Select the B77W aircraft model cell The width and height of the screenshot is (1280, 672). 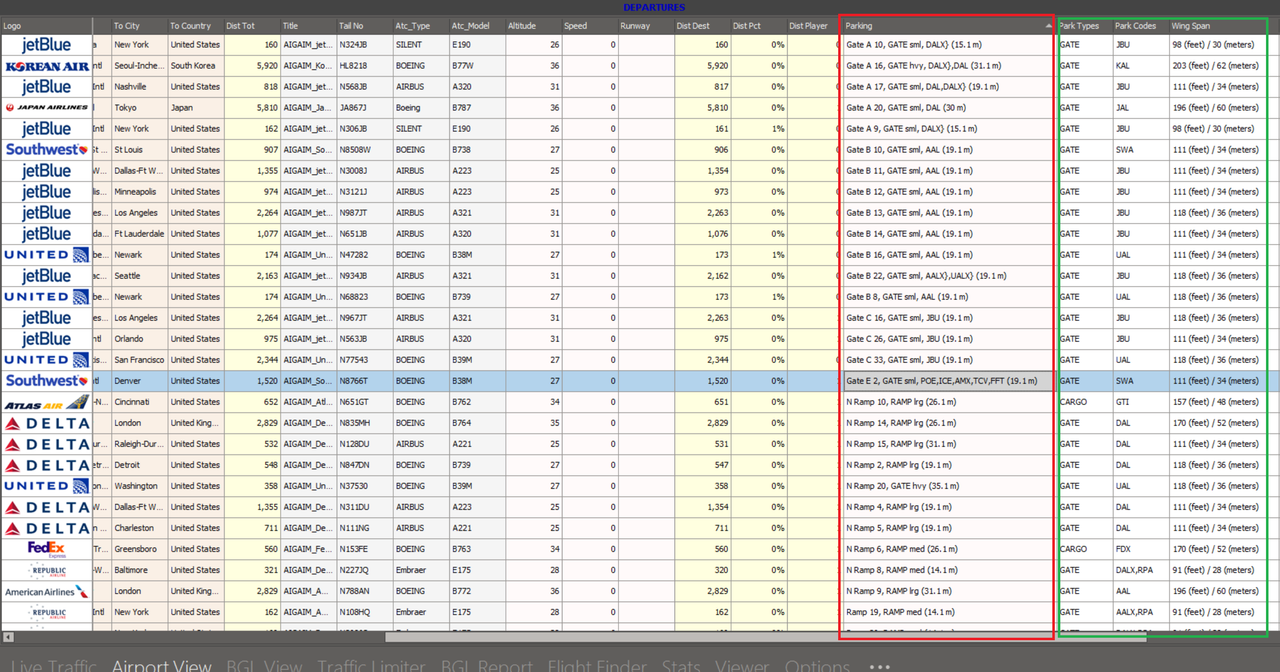[x=476, y=66]
